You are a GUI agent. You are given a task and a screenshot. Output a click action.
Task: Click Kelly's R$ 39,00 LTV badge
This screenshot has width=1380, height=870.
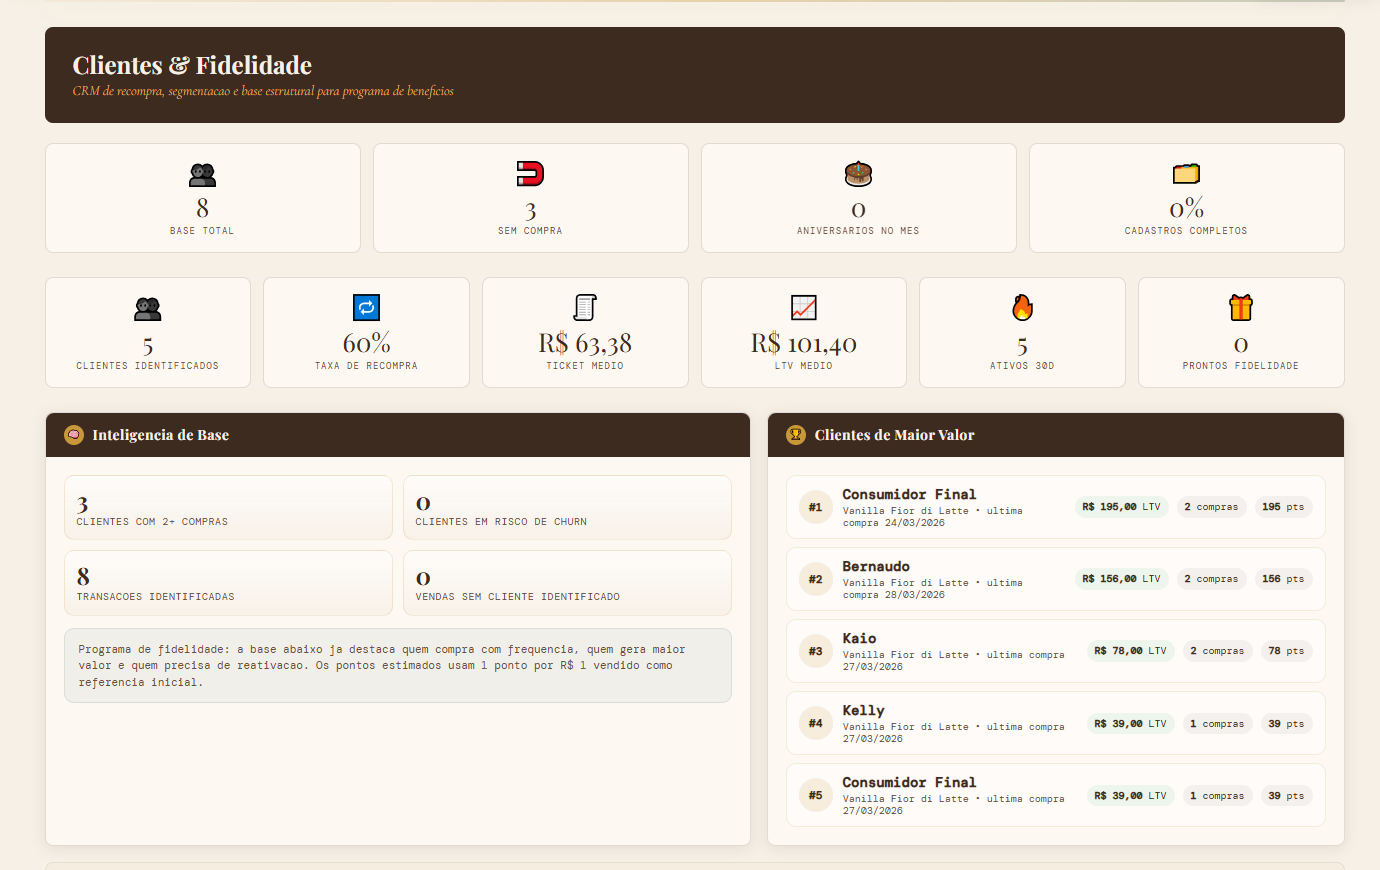[x=1130, y=723]
